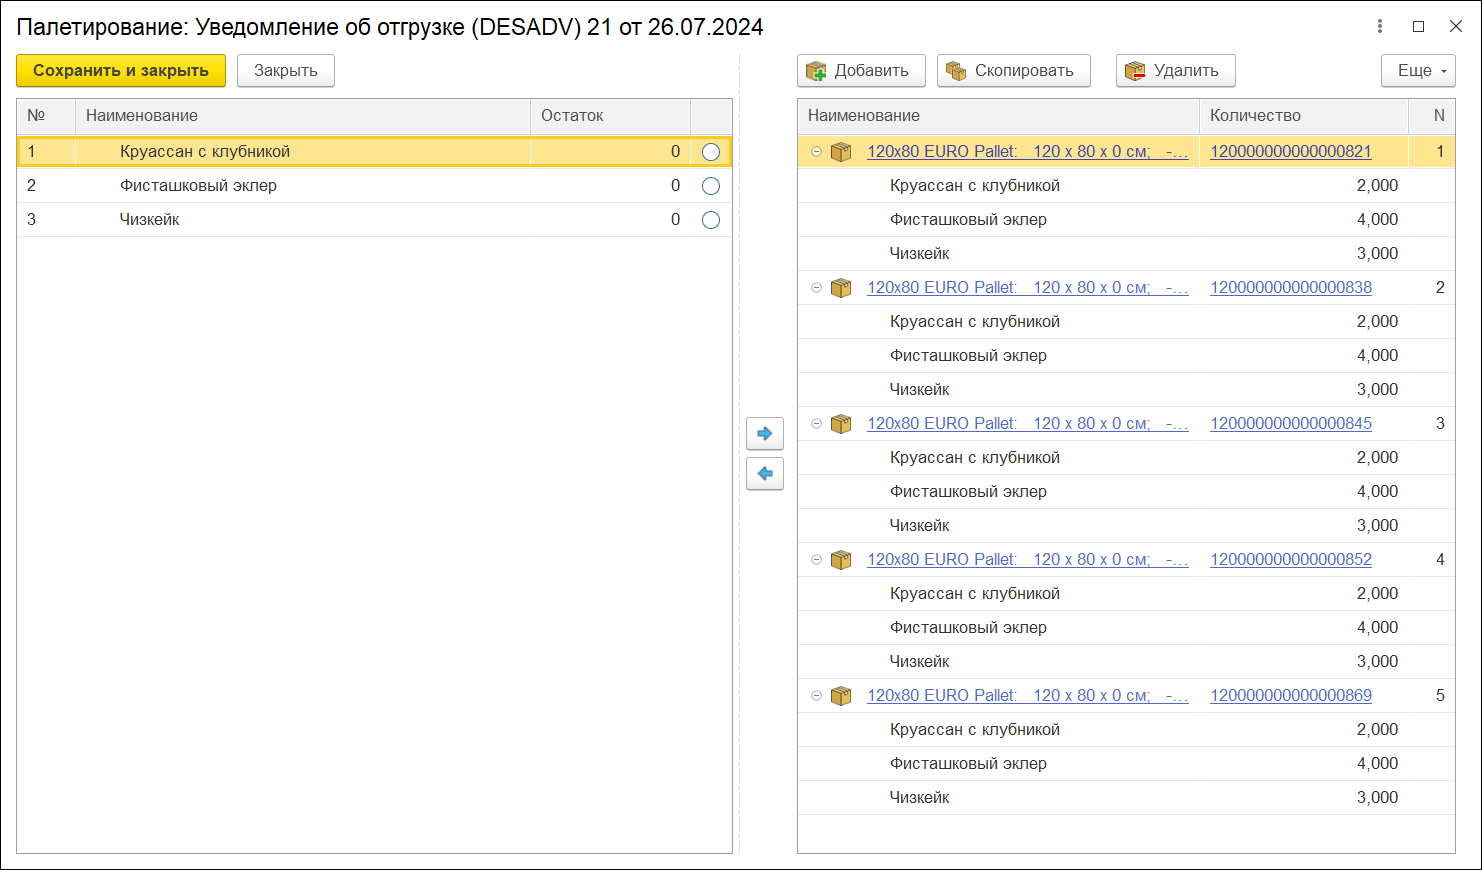Select Чизкейк under pallet 1
The image size is (1482, 870).
click(920, 254)
